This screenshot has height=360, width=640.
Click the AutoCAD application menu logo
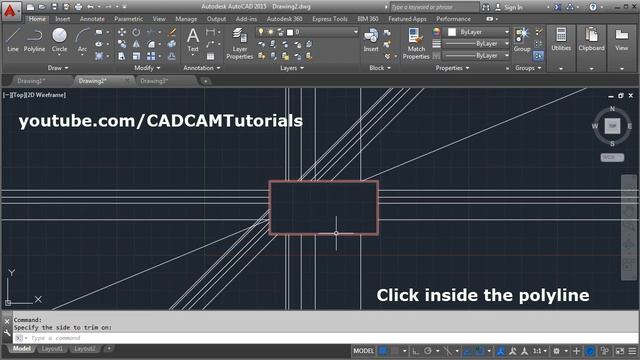pos(10,11)
